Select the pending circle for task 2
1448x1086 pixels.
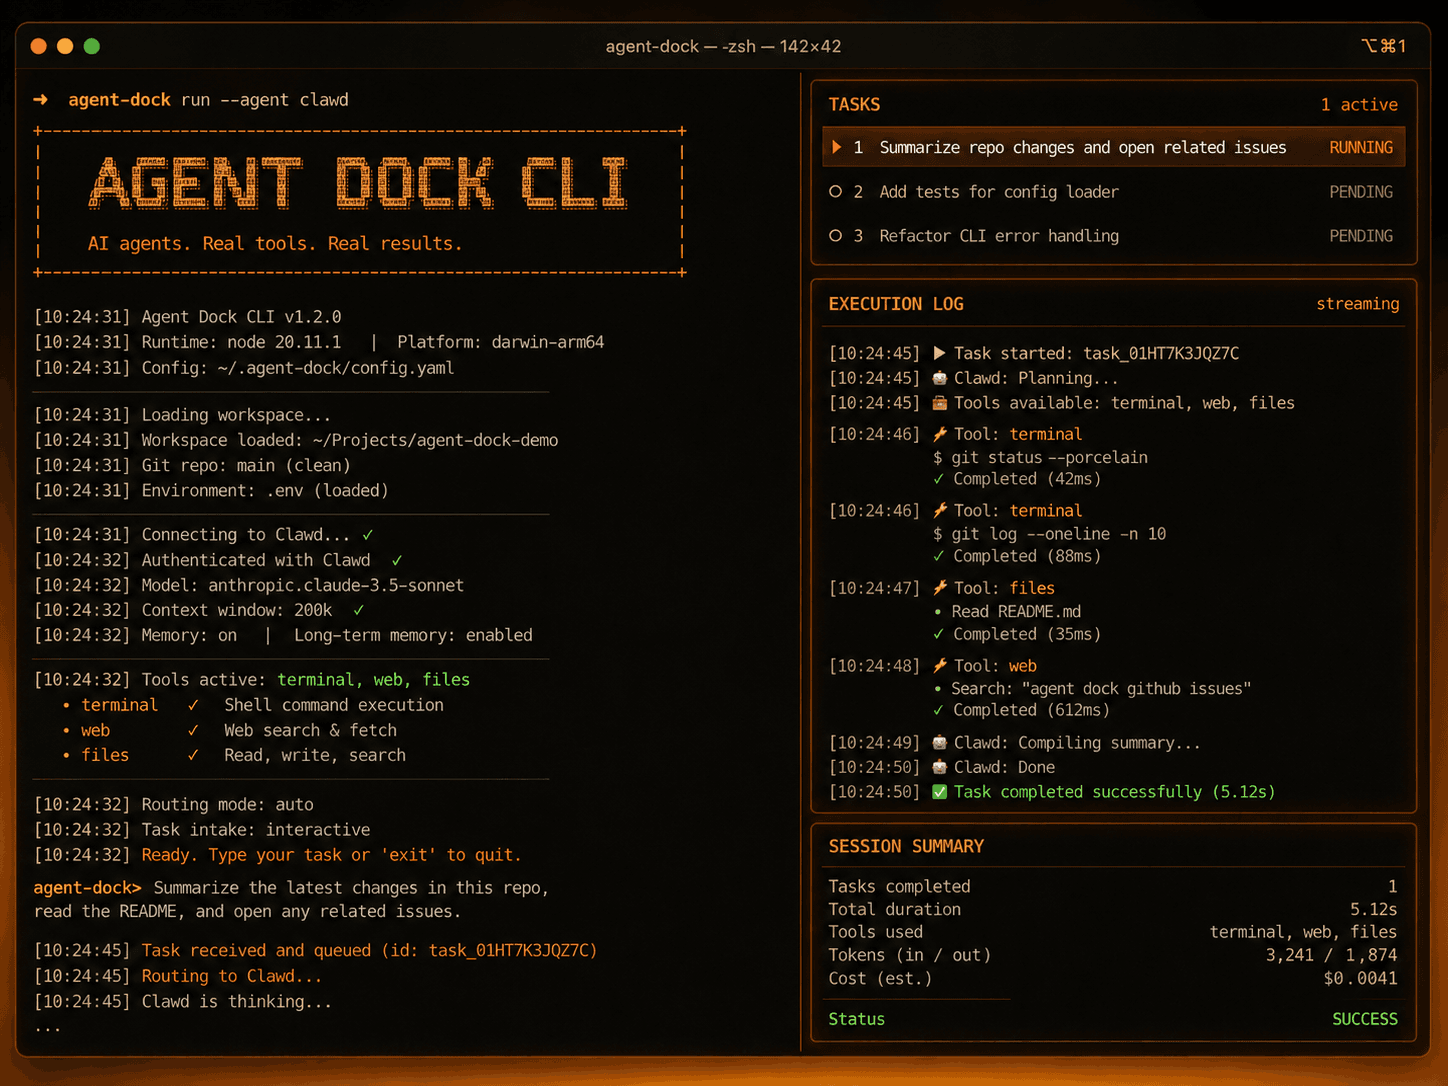pos(836,191)
